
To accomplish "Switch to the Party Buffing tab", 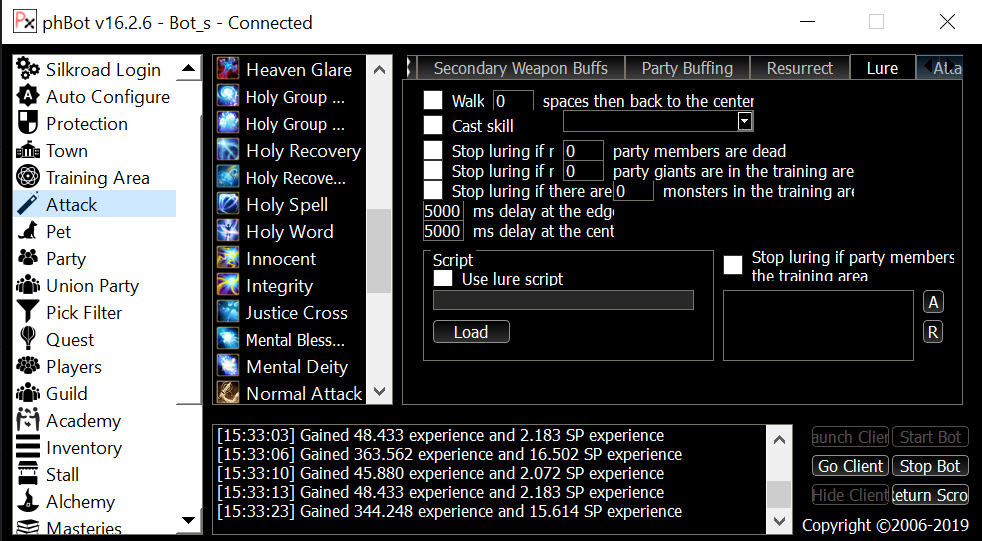I will [x=687, y=68].
